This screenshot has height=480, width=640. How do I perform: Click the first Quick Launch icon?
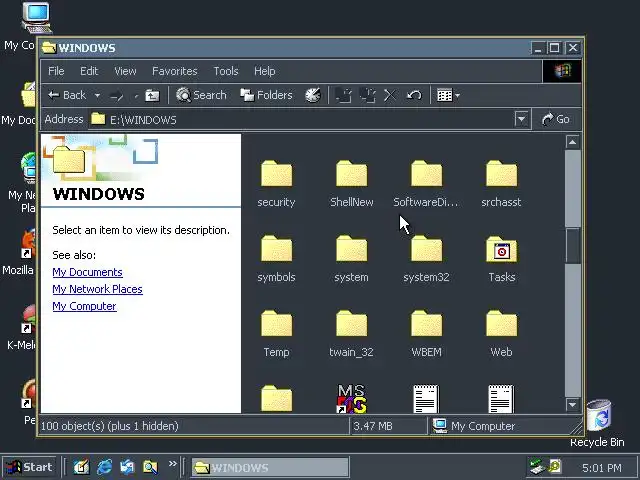coord(81,467)
